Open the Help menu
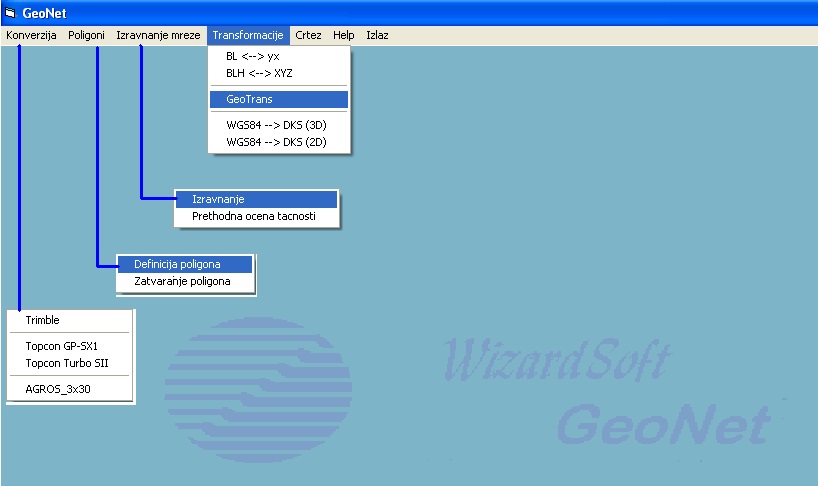This screenshot has width=818, height=486. (x=343, y=35)
